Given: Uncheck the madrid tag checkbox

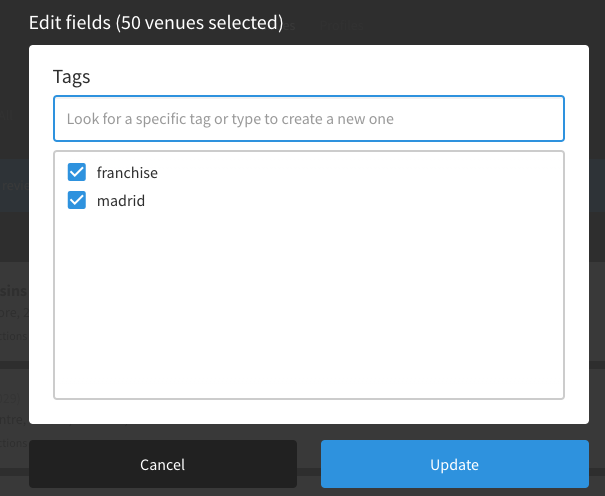Looking at the screenshot, I should (77, 200).
